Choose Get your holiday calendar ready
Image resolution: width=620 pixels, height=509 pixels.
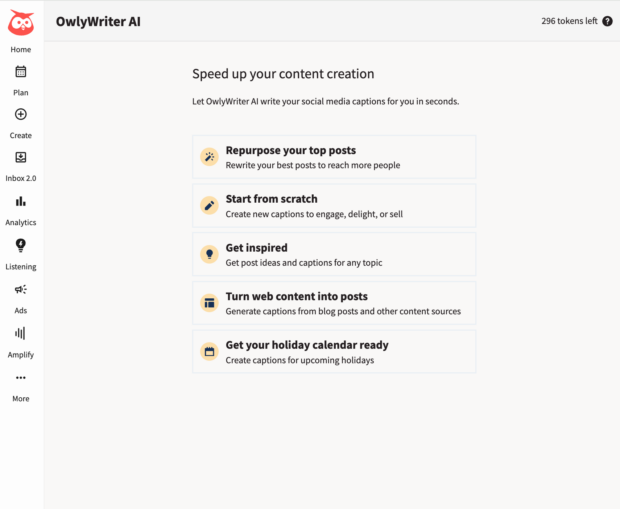pos(334,352)
